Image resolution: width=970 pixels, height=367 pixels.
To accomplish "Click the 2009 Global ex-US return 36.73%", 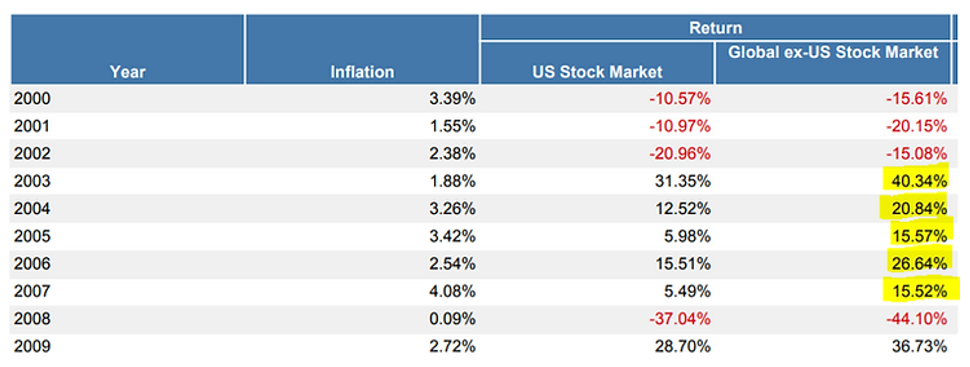I will click(x=918, y=347).
